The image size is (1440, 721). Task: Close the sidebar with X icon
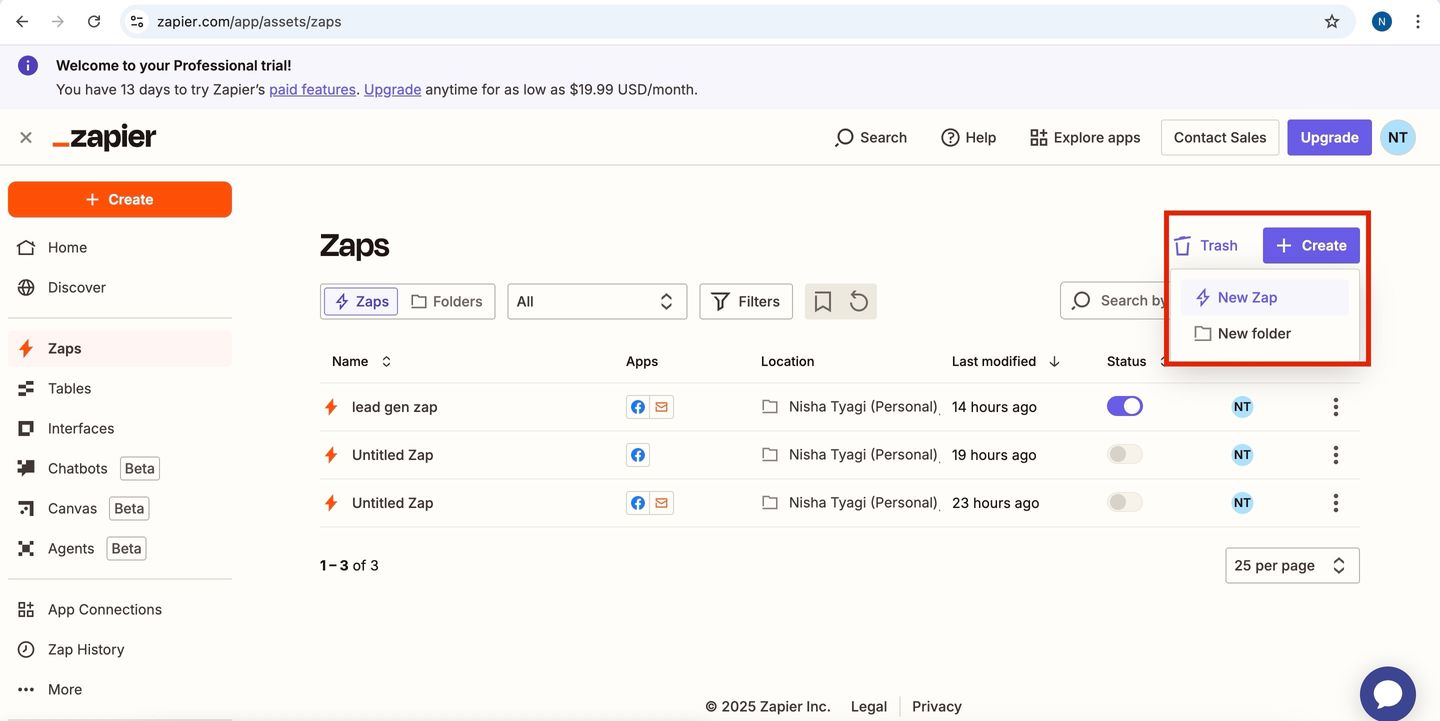click(26, 137)
